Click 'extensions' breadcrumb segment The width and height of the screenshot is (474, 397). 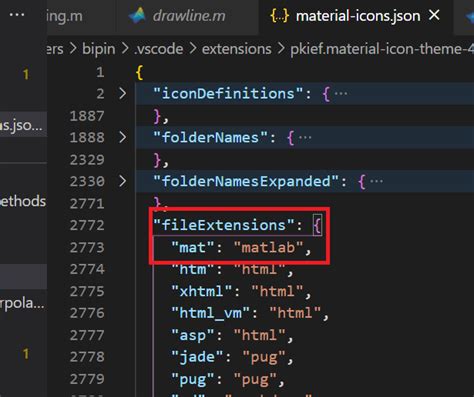click(x=237, y=49)
